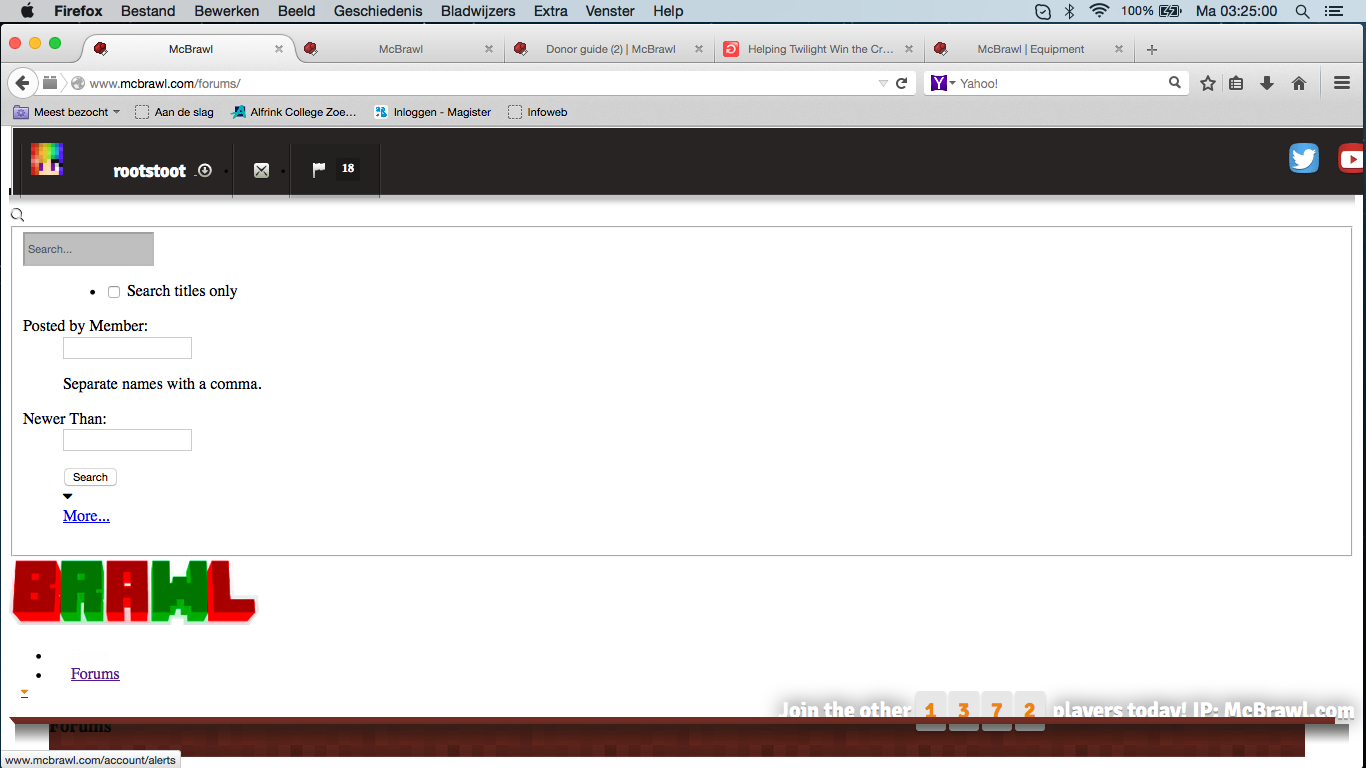Open the Notification Center icon
Image resolution: width=1366 pixels, height=768 pixels.
point(1333,11)
